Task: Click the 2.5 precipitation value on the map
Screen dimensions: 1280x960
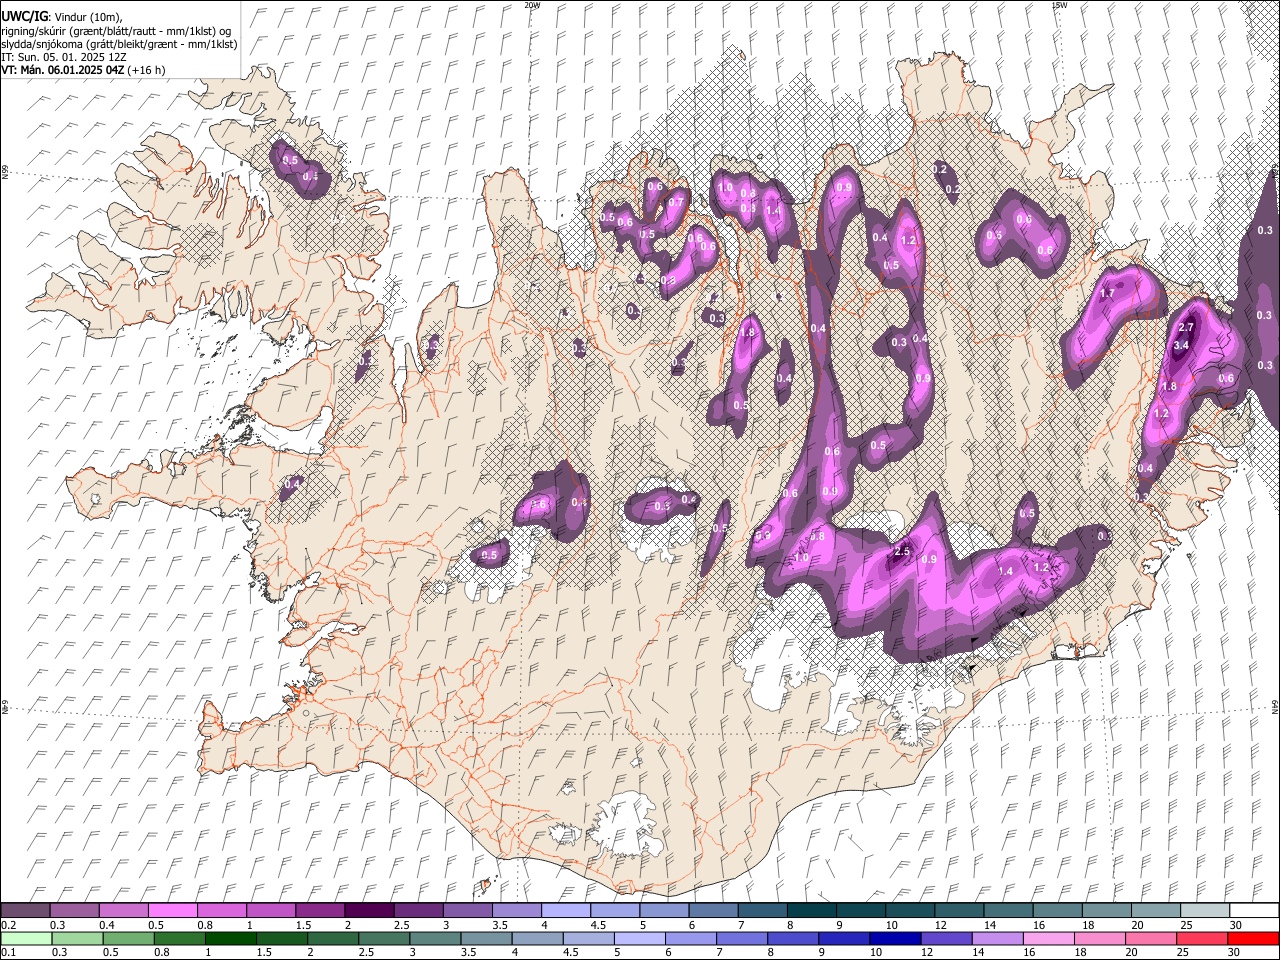Action: click(902, 552)
